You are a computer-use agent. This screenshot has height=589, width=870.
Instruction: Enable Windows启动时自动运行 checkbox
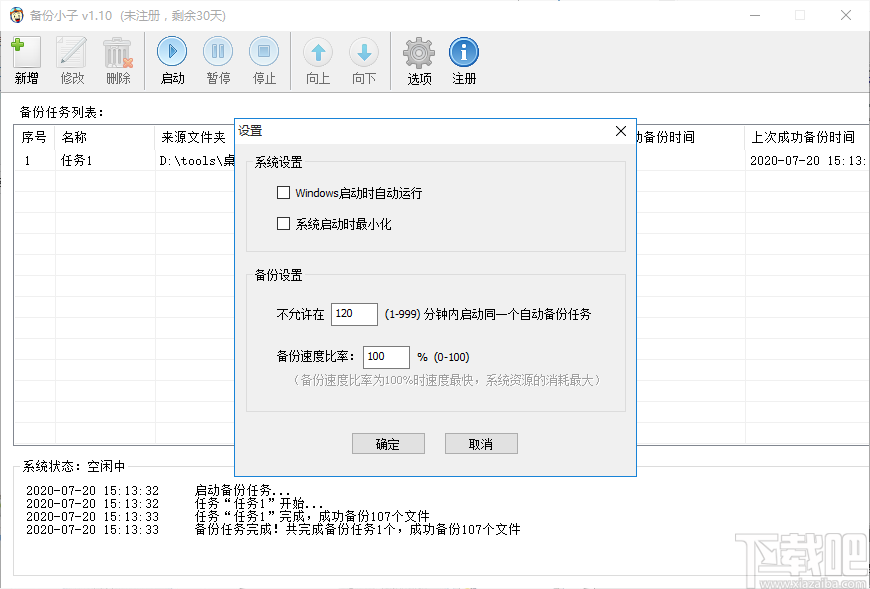pos(283,193)
